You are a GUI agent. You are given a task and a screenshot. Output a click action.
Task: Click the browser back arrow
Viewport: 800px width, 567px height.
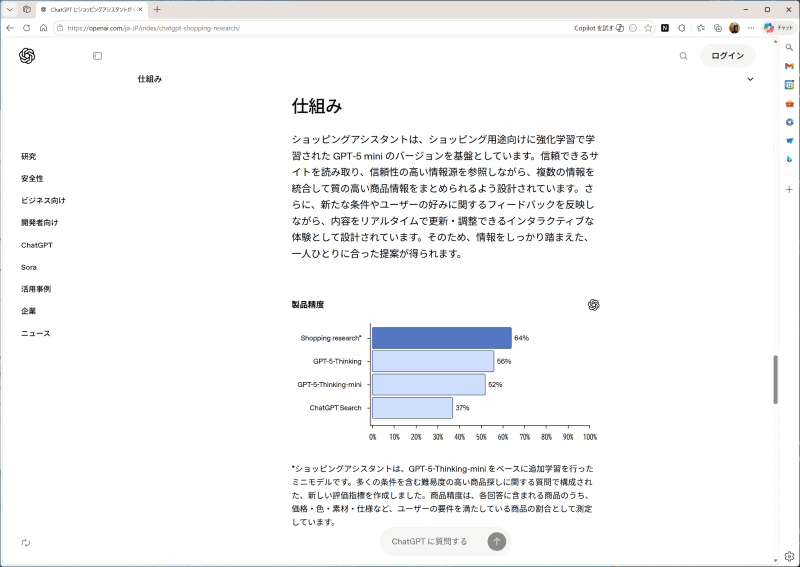pos(10,28)
